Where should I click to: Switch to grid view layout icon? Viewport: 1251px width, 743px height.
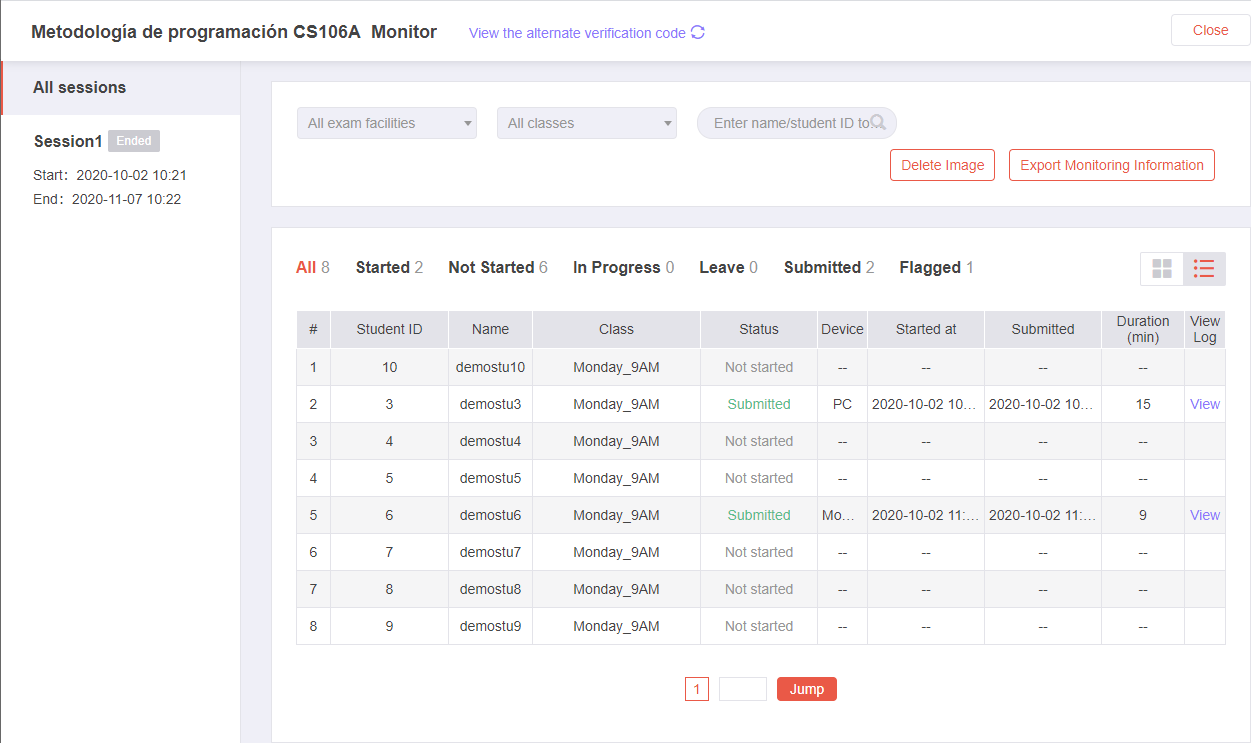pos(1162,268)
